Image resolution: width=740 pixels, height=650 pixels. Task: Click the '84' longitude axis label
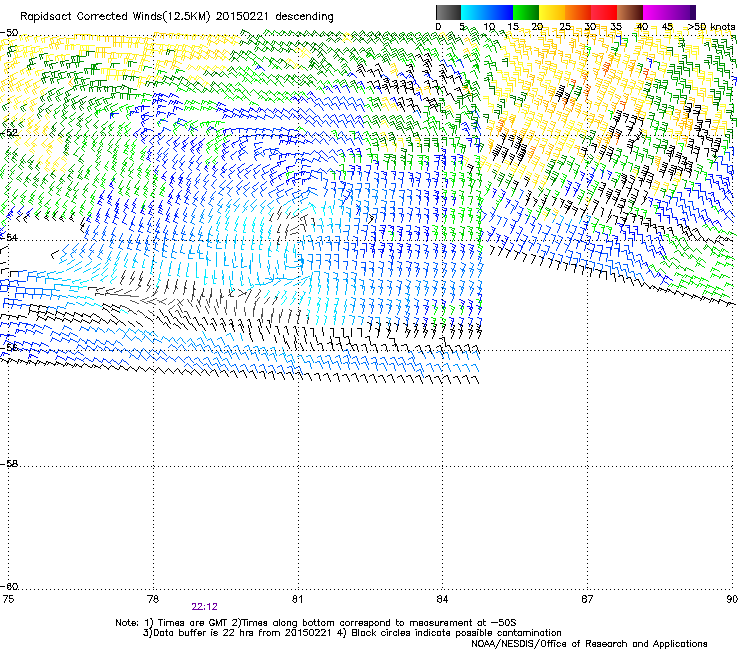click(442, 599)
